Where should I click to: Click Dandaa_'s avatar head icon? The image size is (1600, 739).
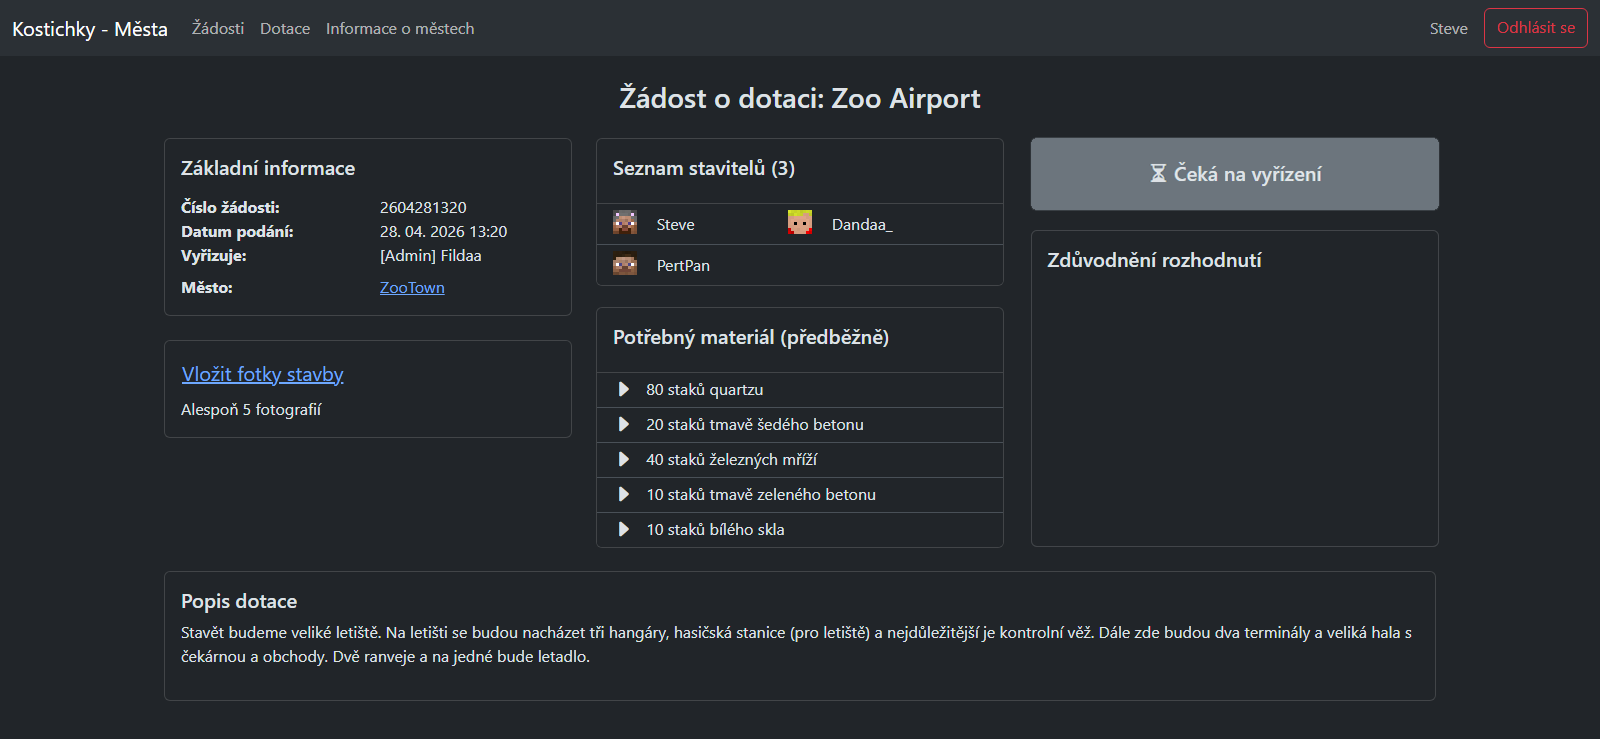[x=800, y=222]
